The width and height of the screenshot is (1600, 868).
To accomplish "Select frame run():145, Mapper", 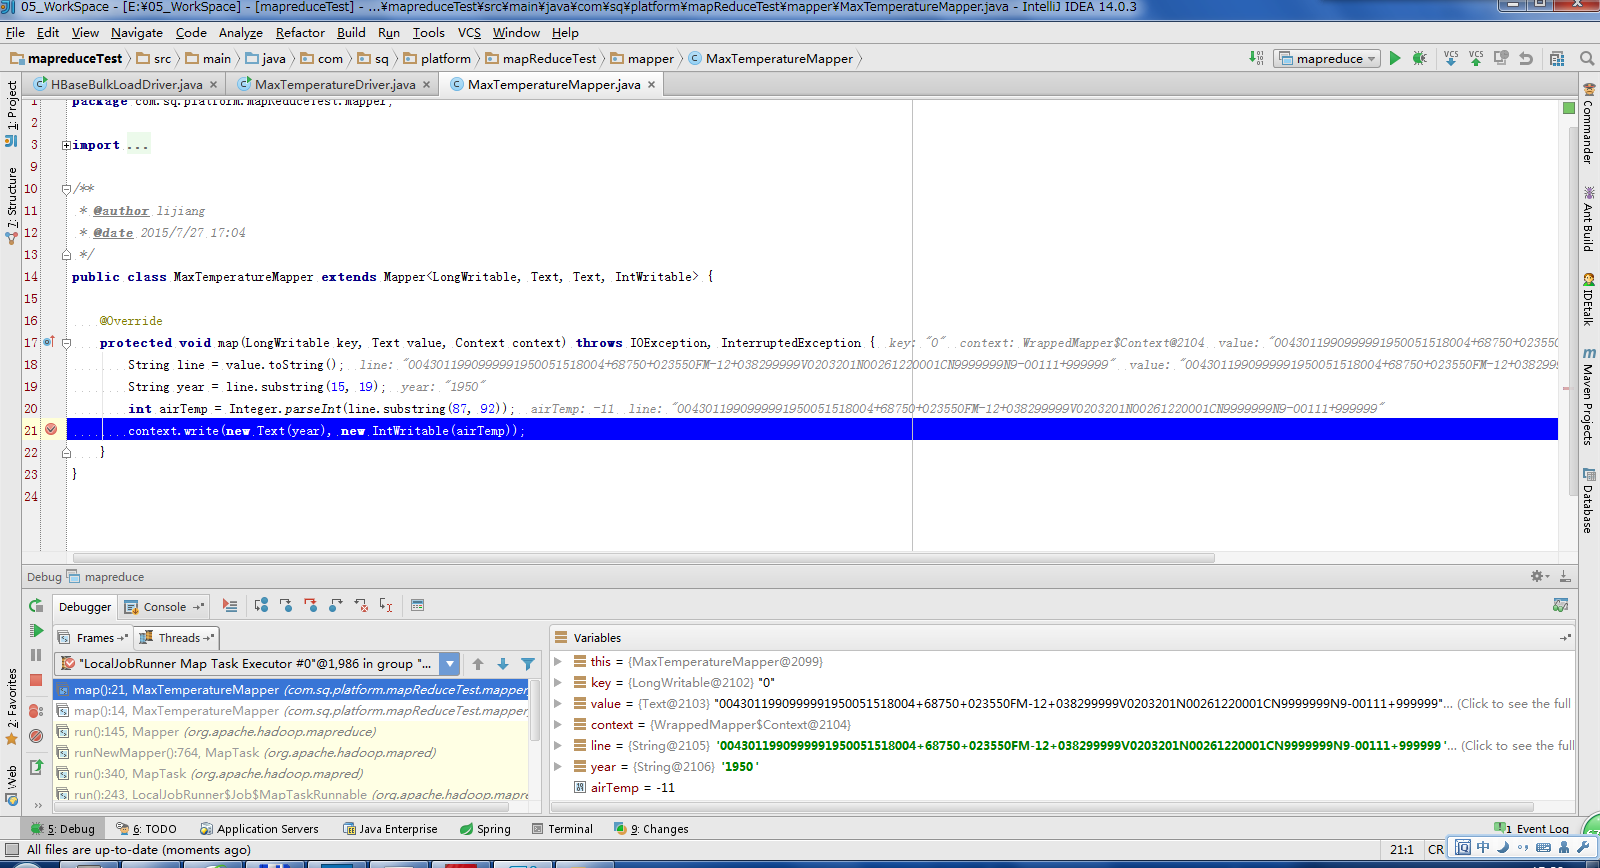I will pyautogui.click(x=291, y=732).
